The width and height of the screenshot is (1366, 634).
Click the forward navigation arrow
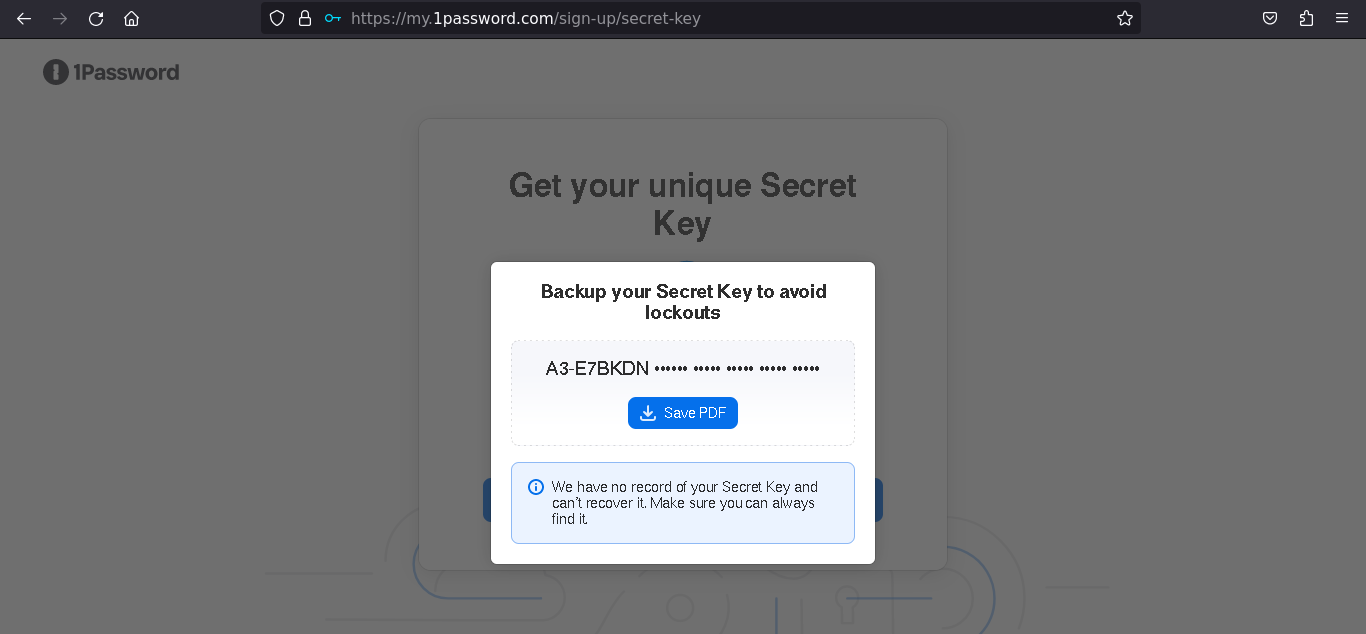pyautogui.click(x=59, y=18)
